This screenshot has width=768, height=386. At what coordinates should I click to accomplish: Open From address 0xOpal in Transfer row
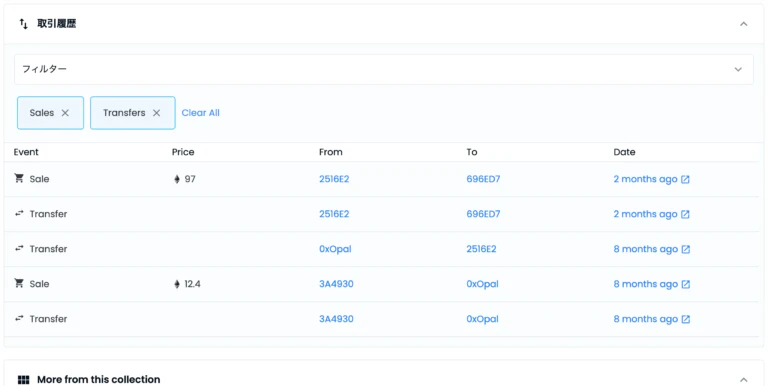pos(335,249)
